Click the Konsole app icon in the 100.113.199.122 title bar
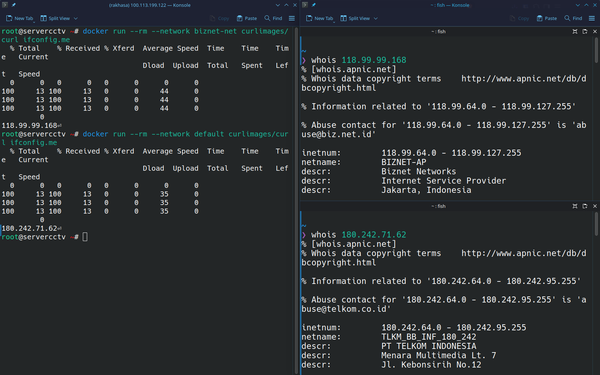 (5, 5)
